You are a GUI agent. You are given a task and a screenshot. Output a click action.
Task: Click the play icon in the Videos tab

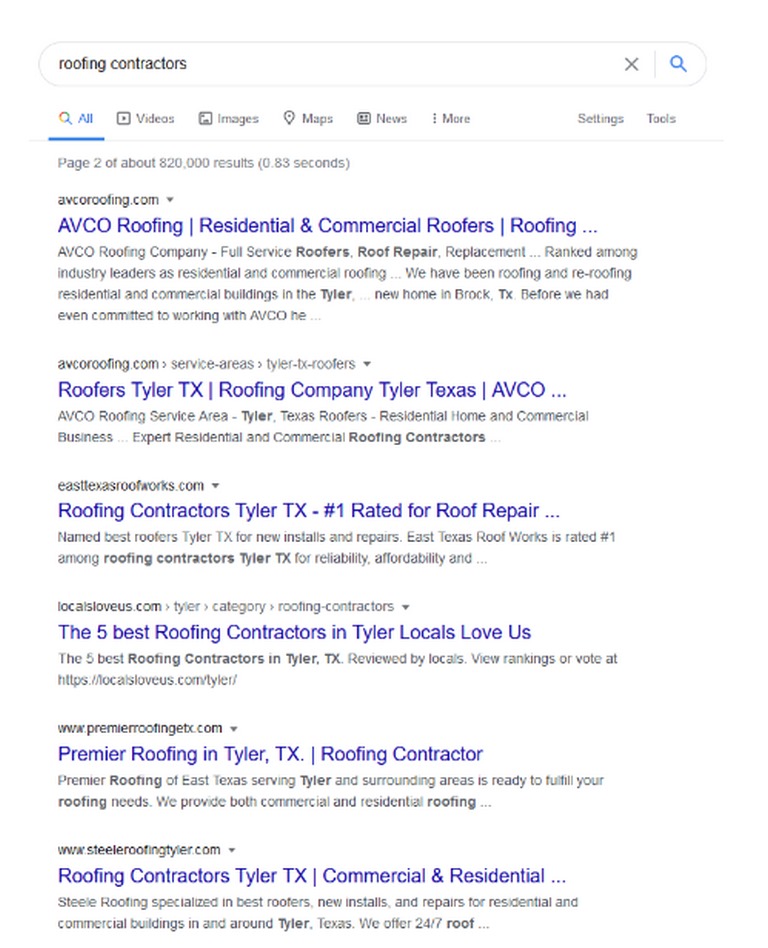(x=123, y=118)
